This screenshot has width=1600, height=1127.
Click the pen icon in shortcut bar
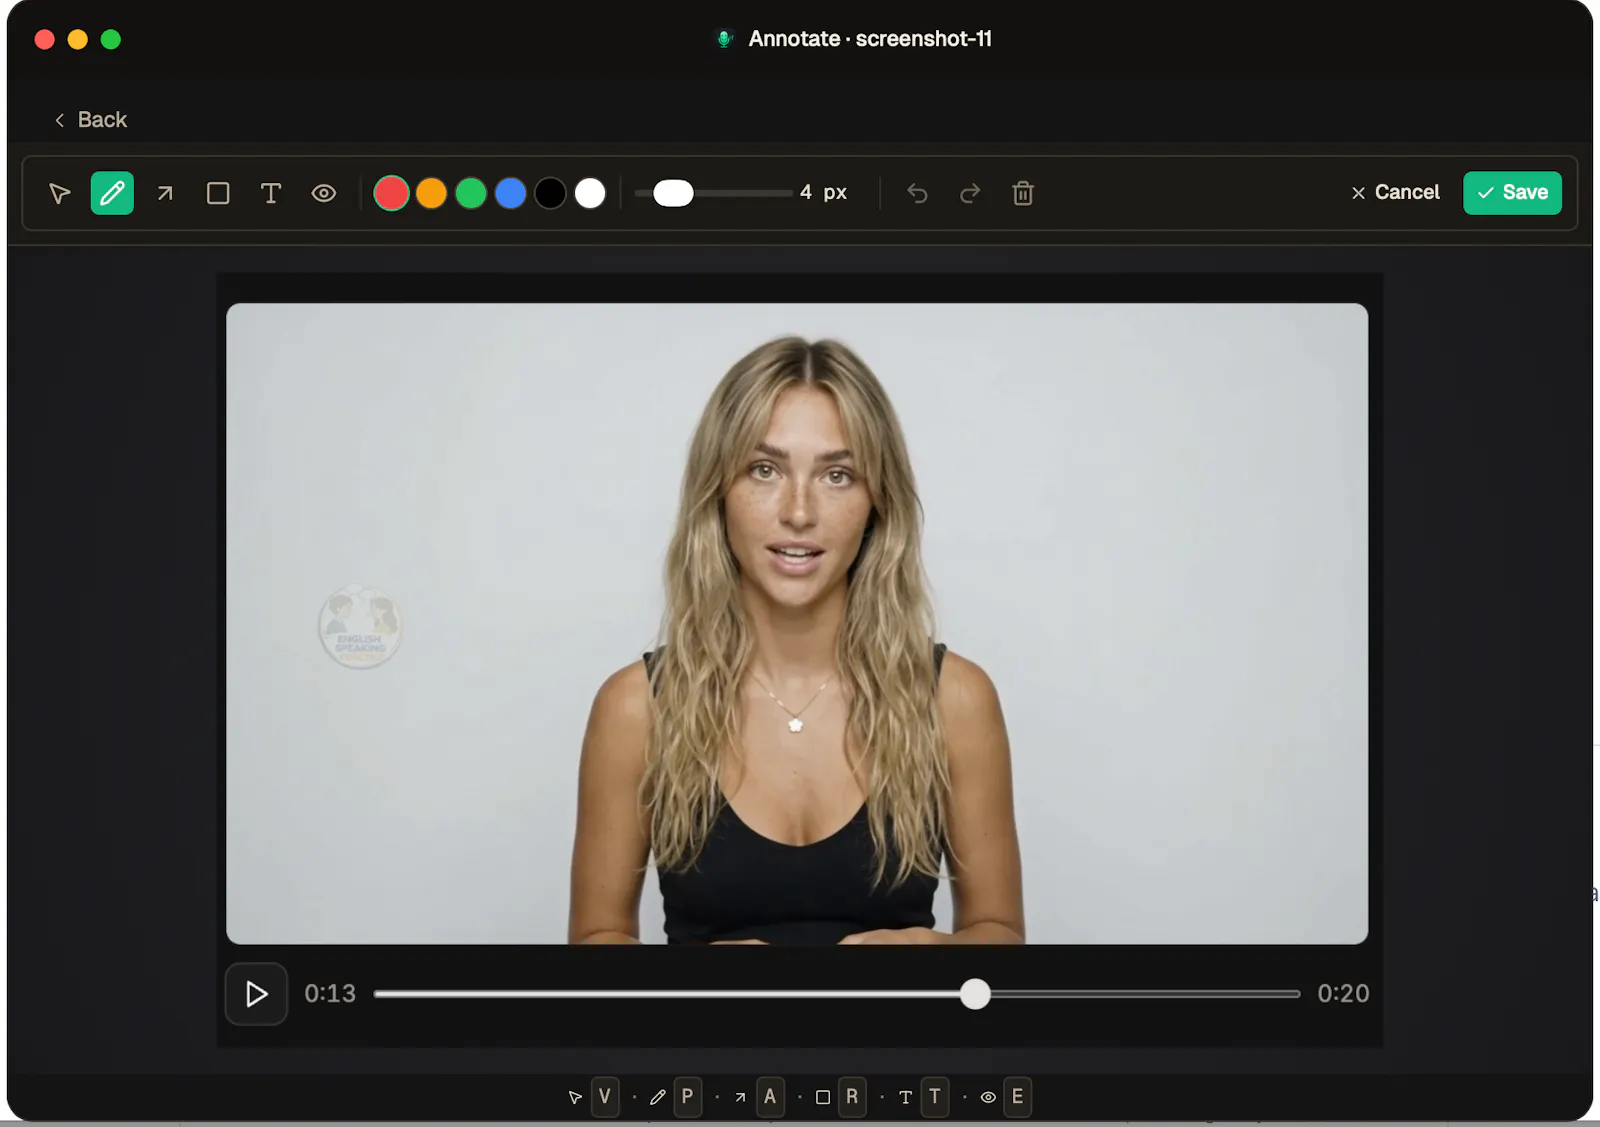[x=657, y=1097]
